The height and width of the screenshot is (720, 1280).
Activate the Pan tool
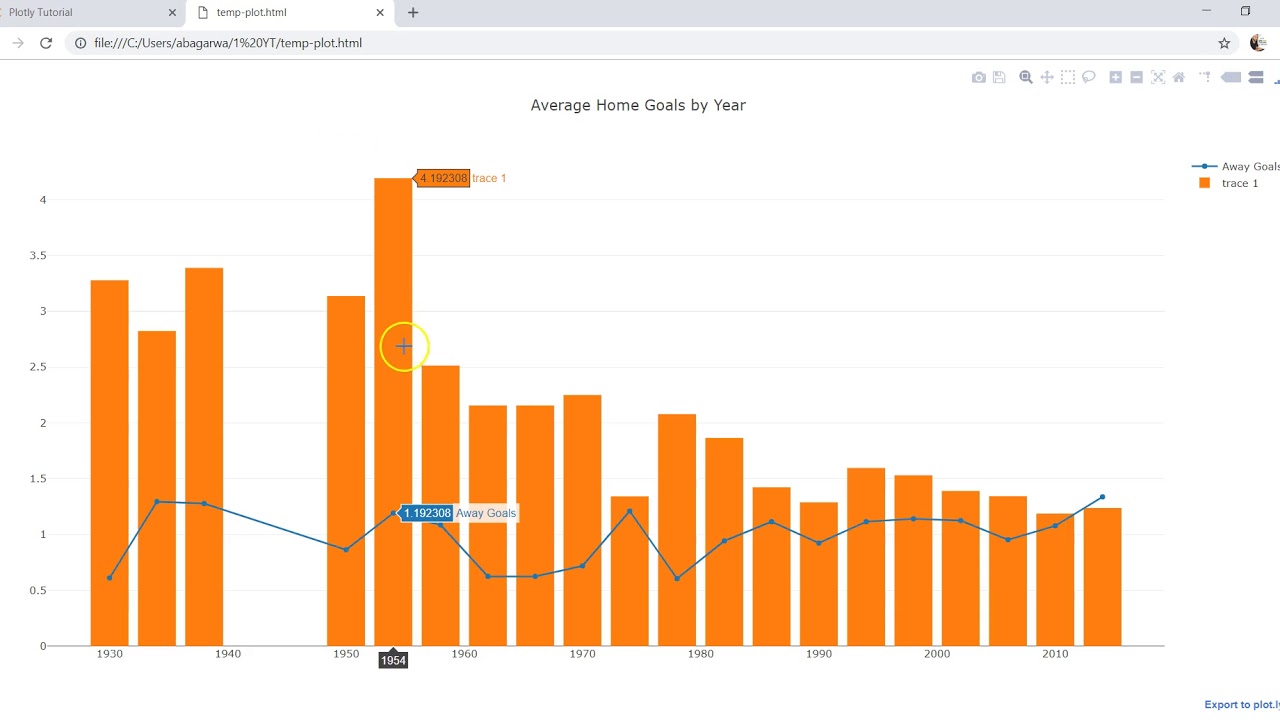coord(1047,78)
